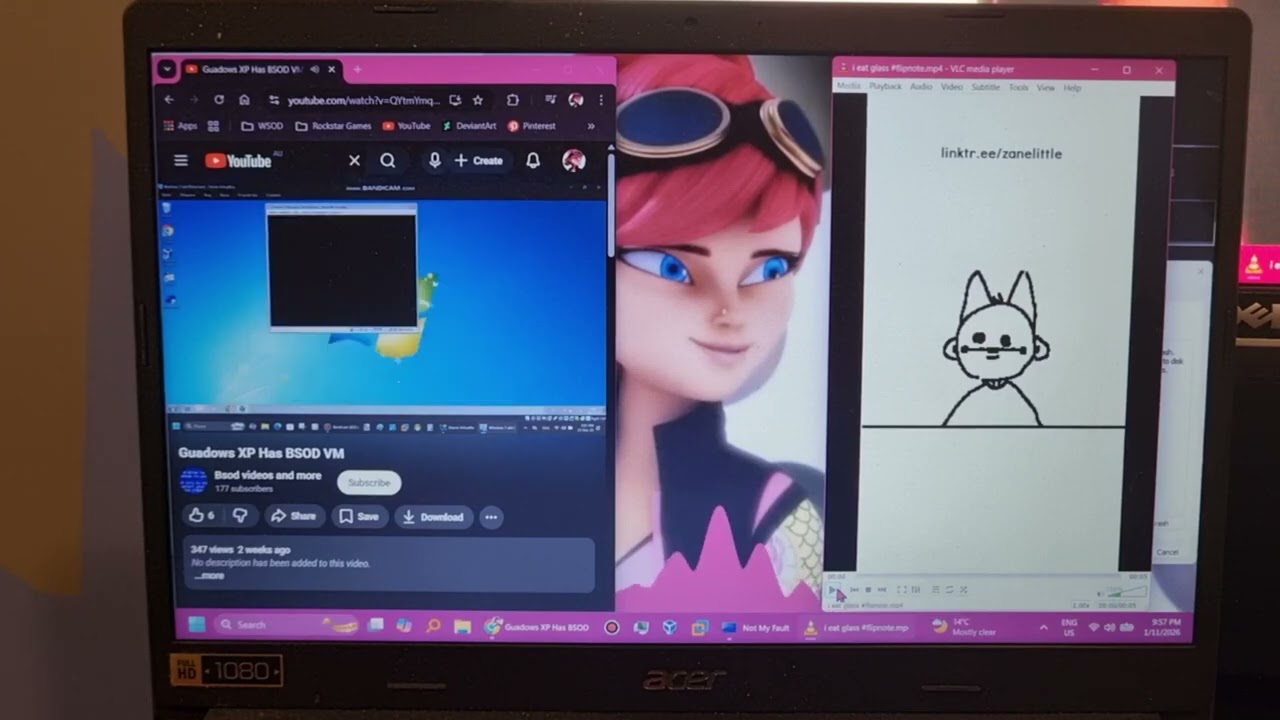Open the Chrome tab search dropdown
Viewport: 1280px width, 720px height.
point(167,69)
